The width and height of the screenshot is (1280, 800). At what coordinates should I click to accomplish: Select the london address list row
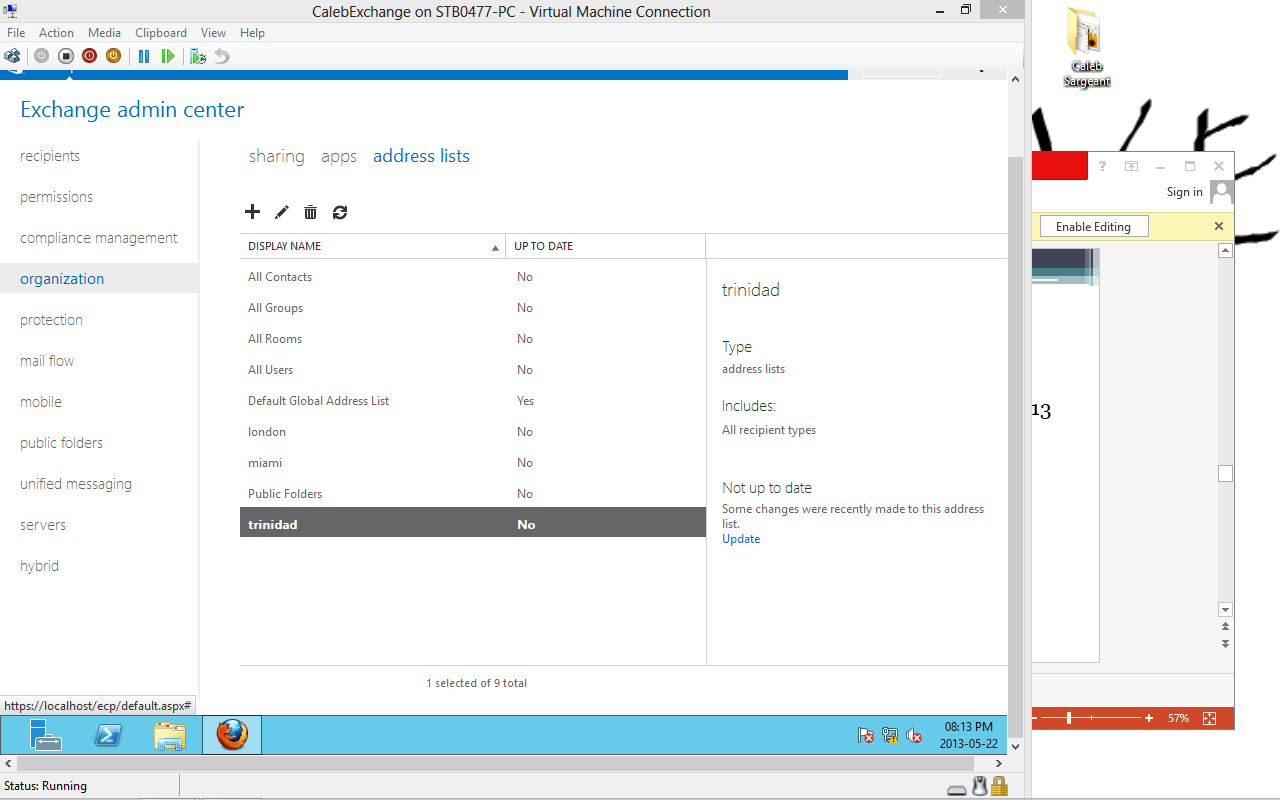[473, 432]
